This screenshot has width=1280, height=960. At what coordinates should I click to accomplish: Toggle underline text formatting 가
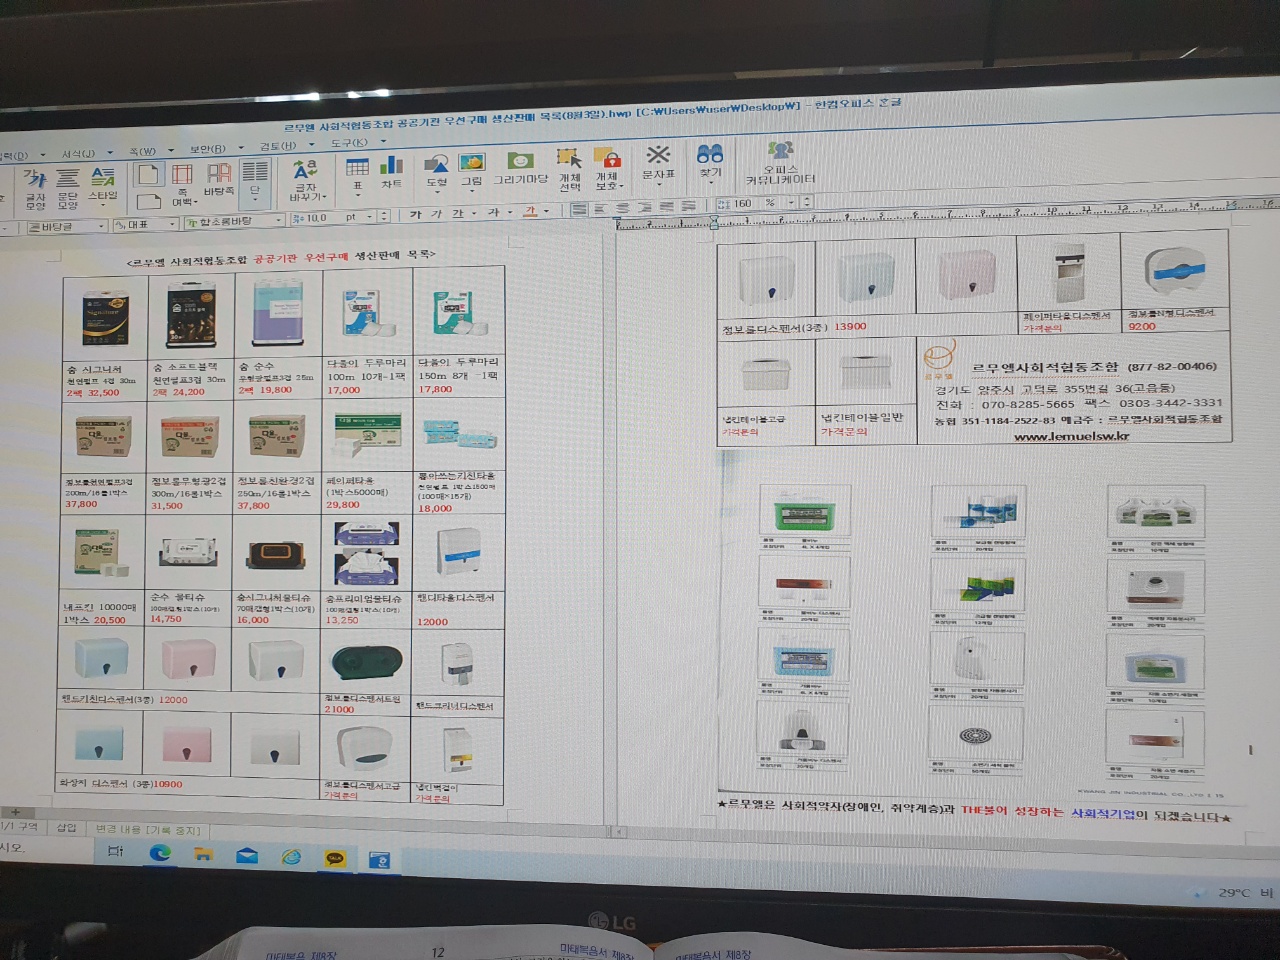pos(457,214)
